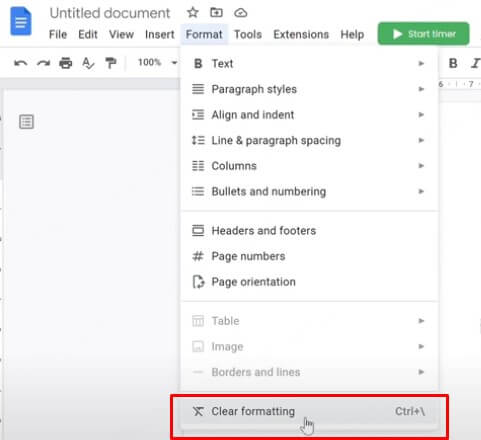Screen dimensions: 481x440
Task: Run spelling and grammar check
Action: [x=88, y=63]
